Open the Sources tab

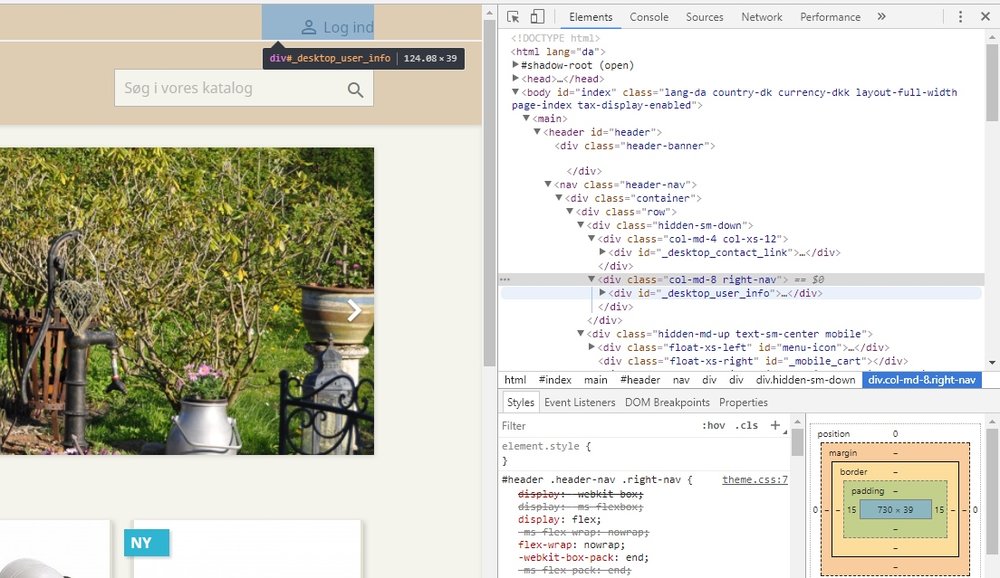coord(704,17)
